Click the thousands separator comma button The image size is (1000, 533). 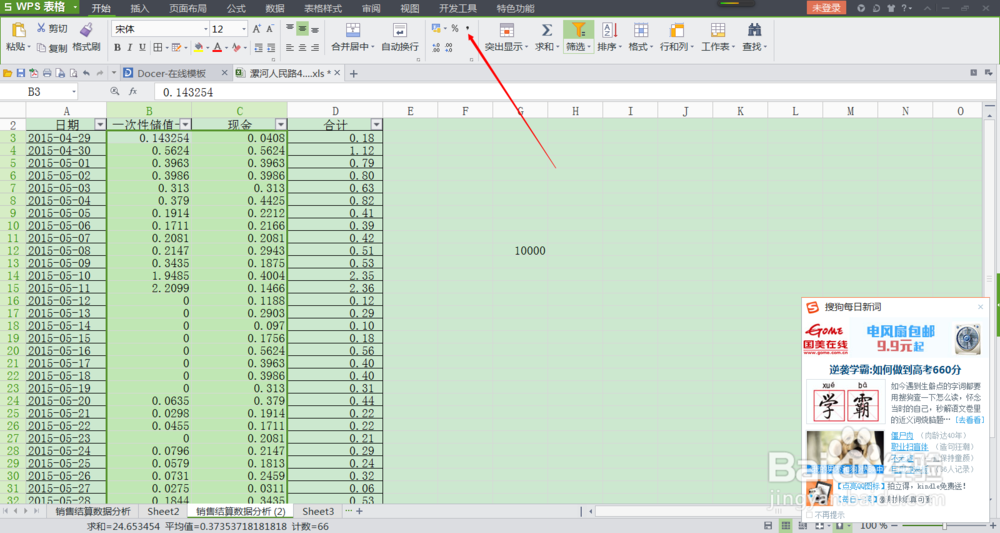point(467,28)
